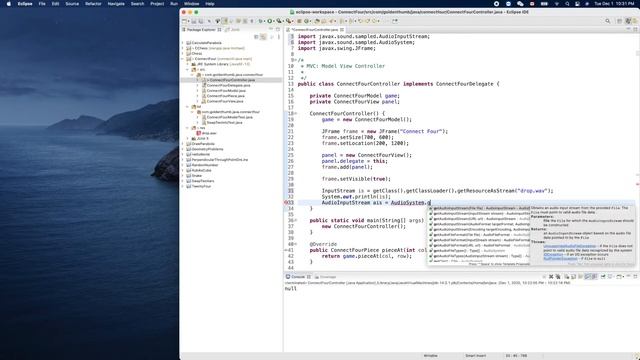Screen dimensions: 640x360
Task: Click the green Run toolbar icon
Action: (269, 21)
